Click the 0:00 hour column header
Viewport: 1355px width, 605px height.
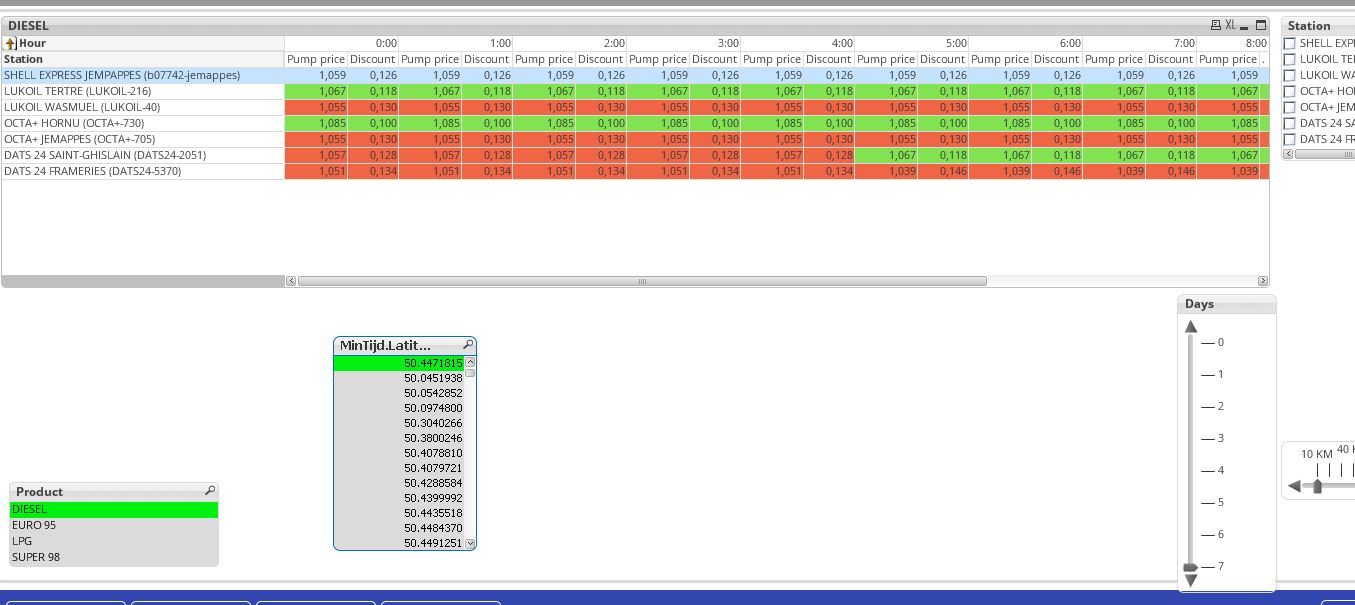tap(342, 43)
